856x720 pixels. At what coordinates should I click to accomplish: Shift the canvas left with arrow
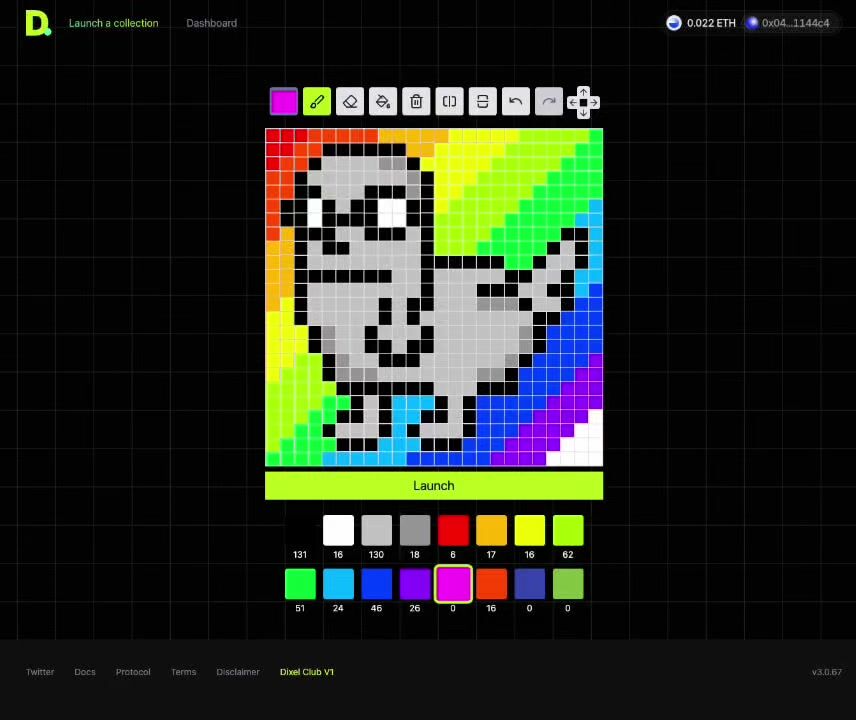click(x=573, y=102)
